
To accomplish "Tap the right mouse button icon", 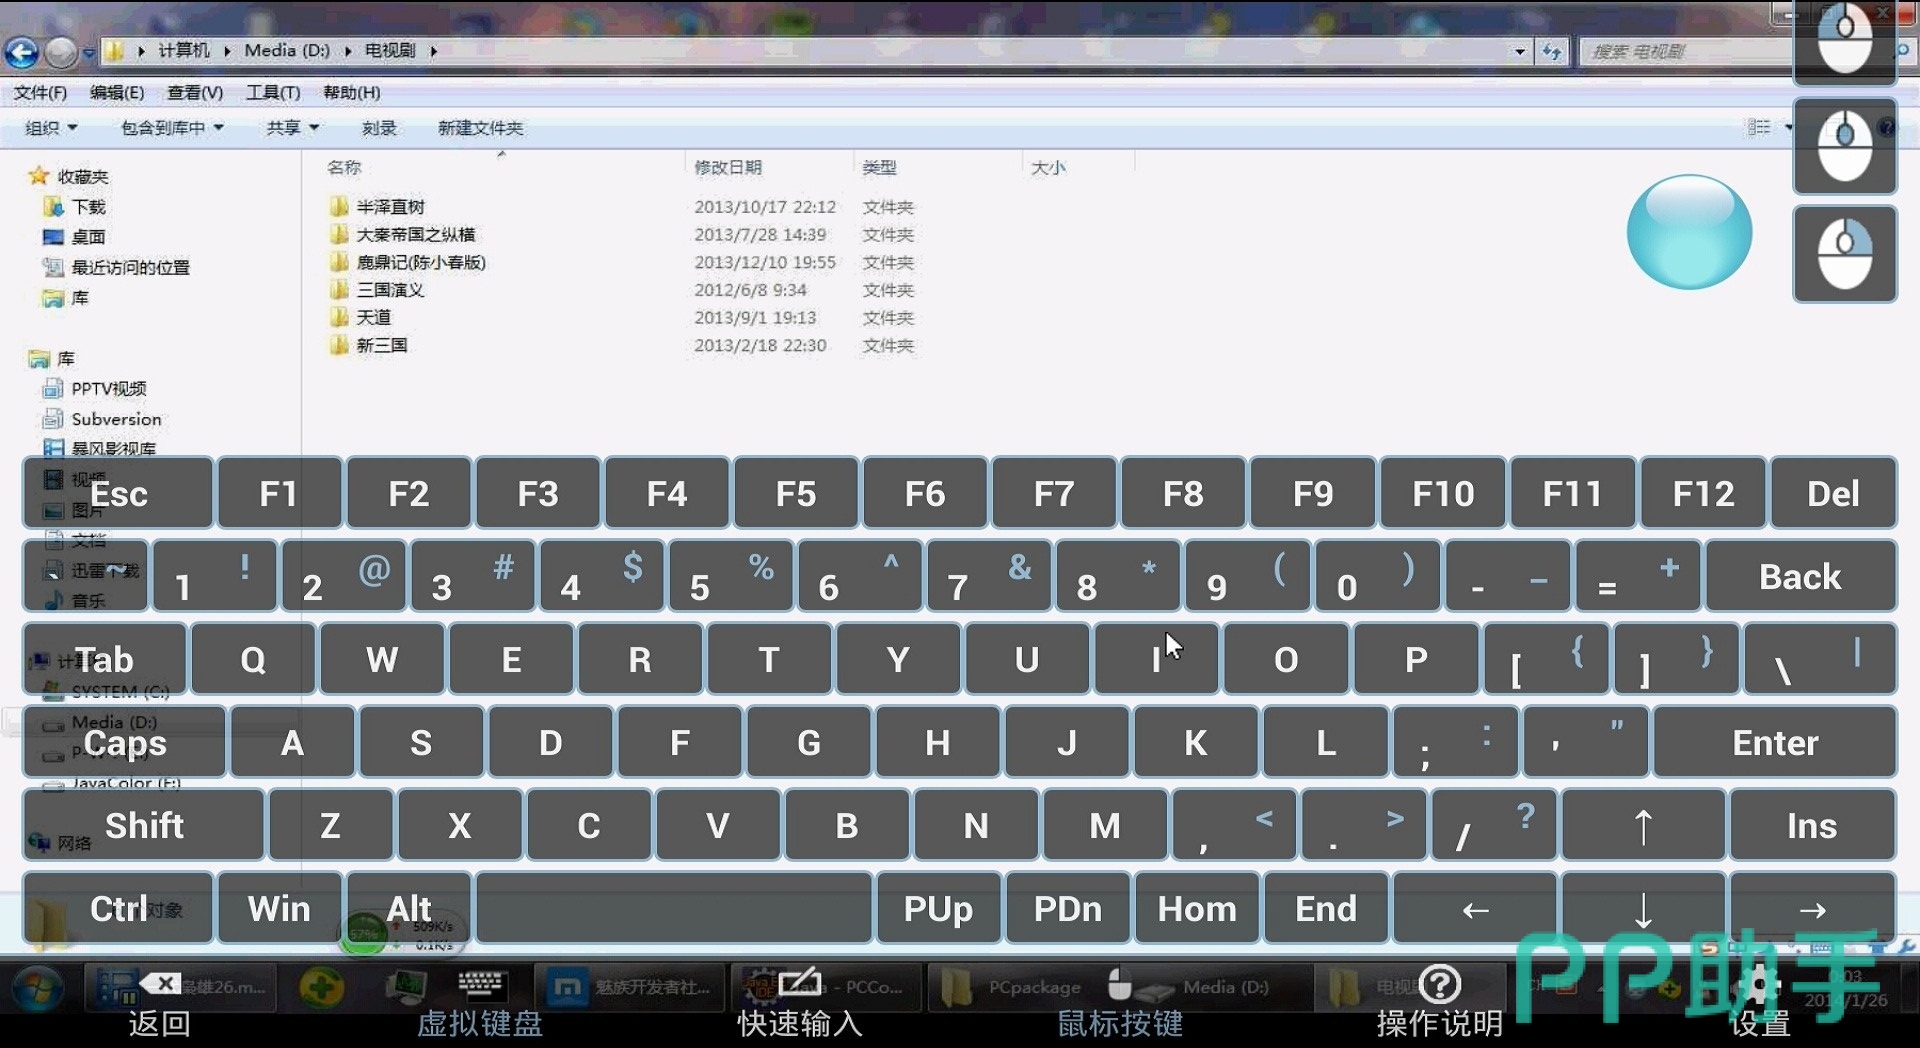I will [x=1844, y=254].
